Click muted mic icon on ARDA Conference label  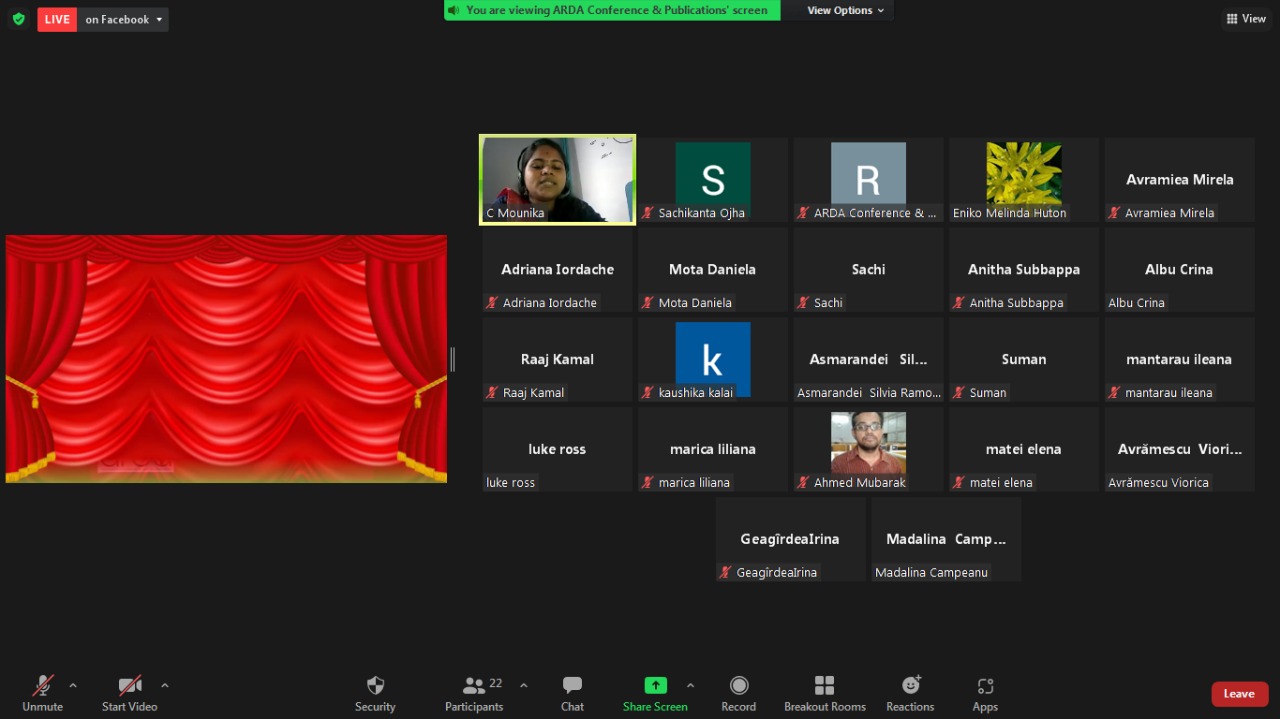click(803, 213)
